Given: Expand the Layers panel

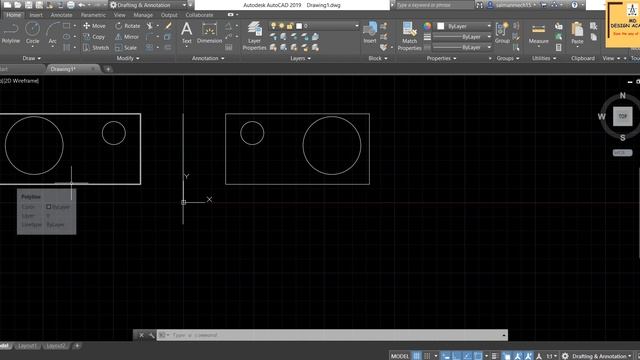Looking at the screenshot, I should pyautogui.click(x=300, y=58).
